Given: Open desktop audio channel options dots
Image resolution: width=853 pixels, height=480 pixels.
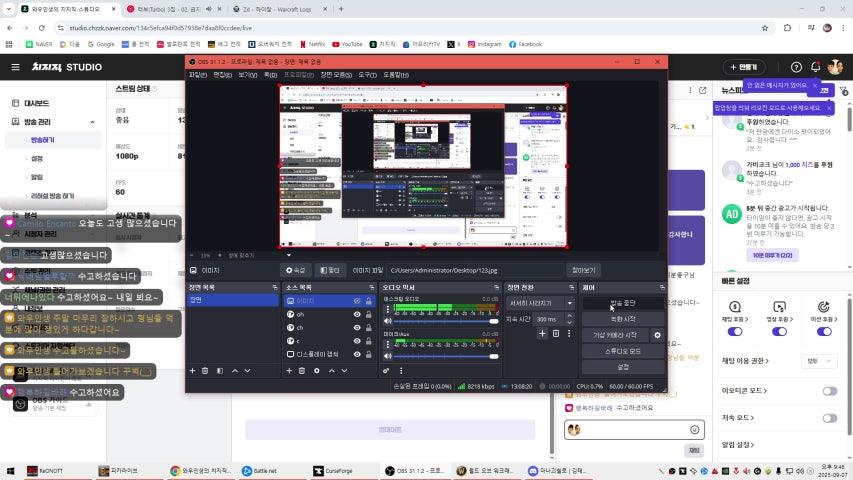Looking at the screenshot, I should [388, 309].
